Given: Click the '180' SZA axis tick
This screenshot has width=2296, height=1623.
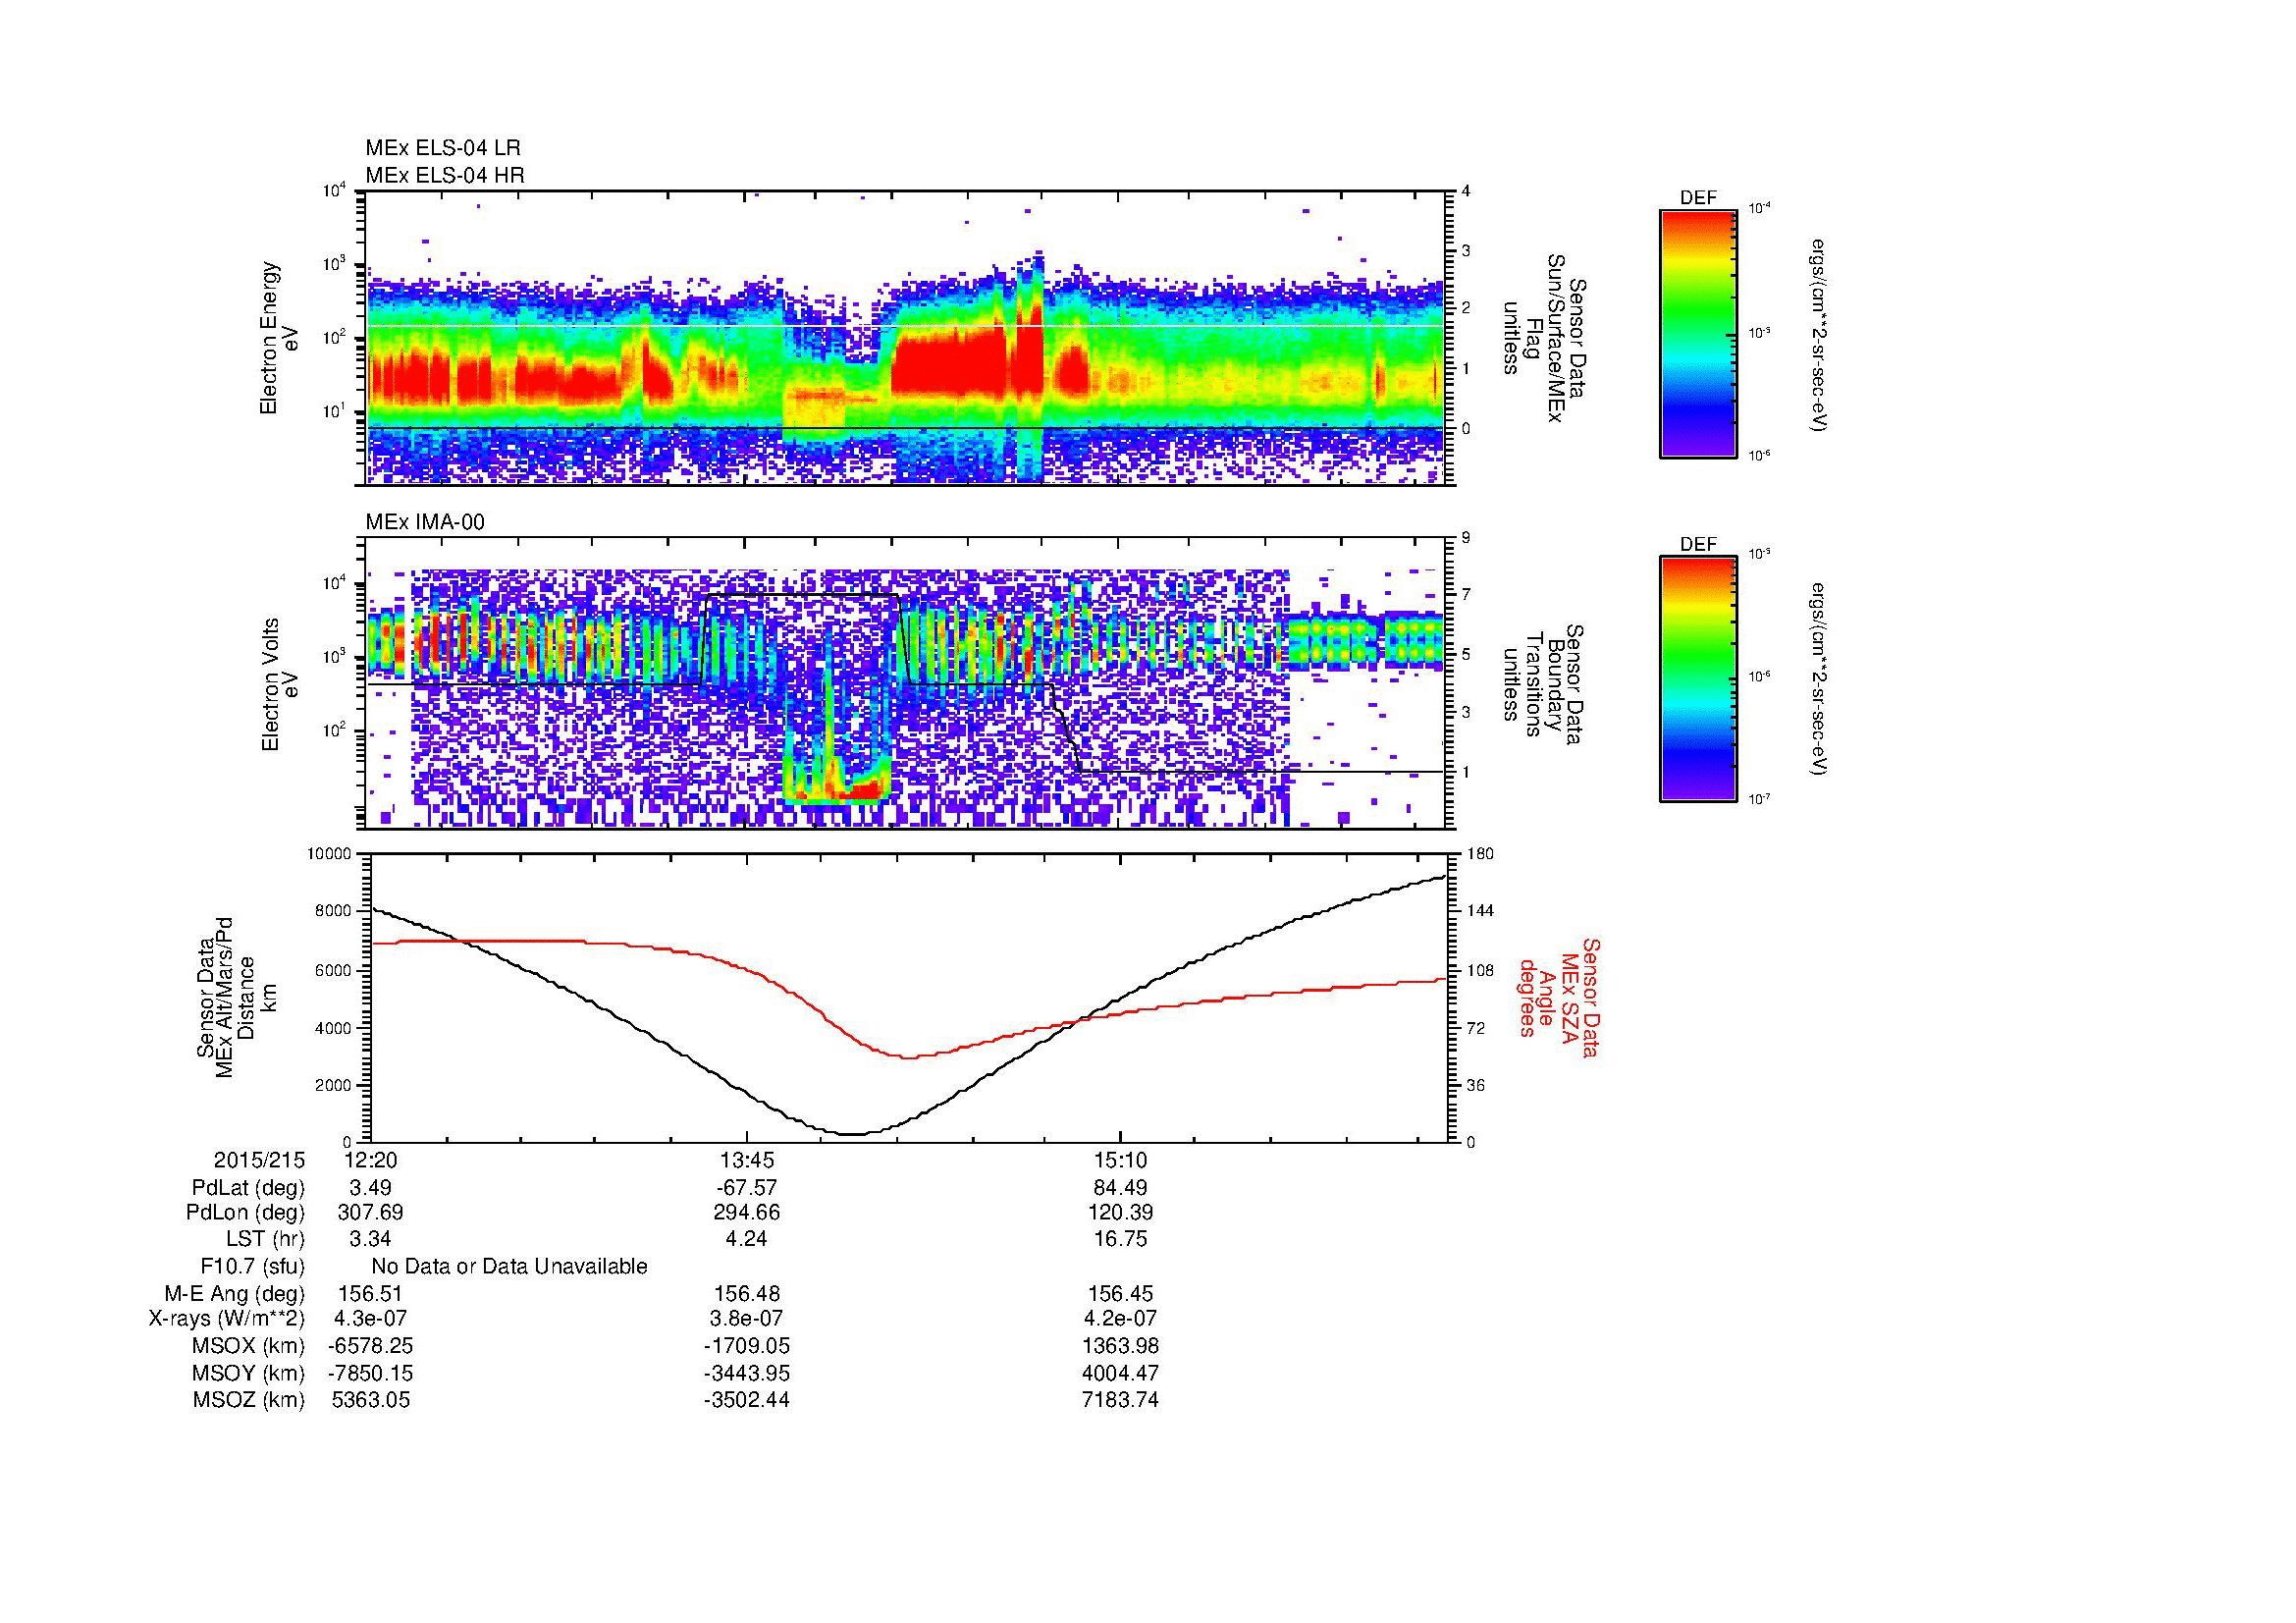Looking at the screenshot, I should point(1480,854).
